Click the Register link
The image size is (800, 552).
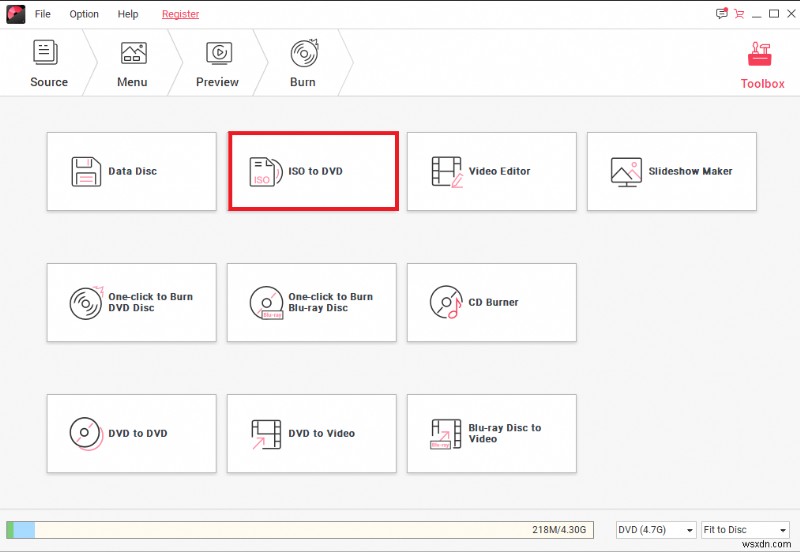click(181, 14)
